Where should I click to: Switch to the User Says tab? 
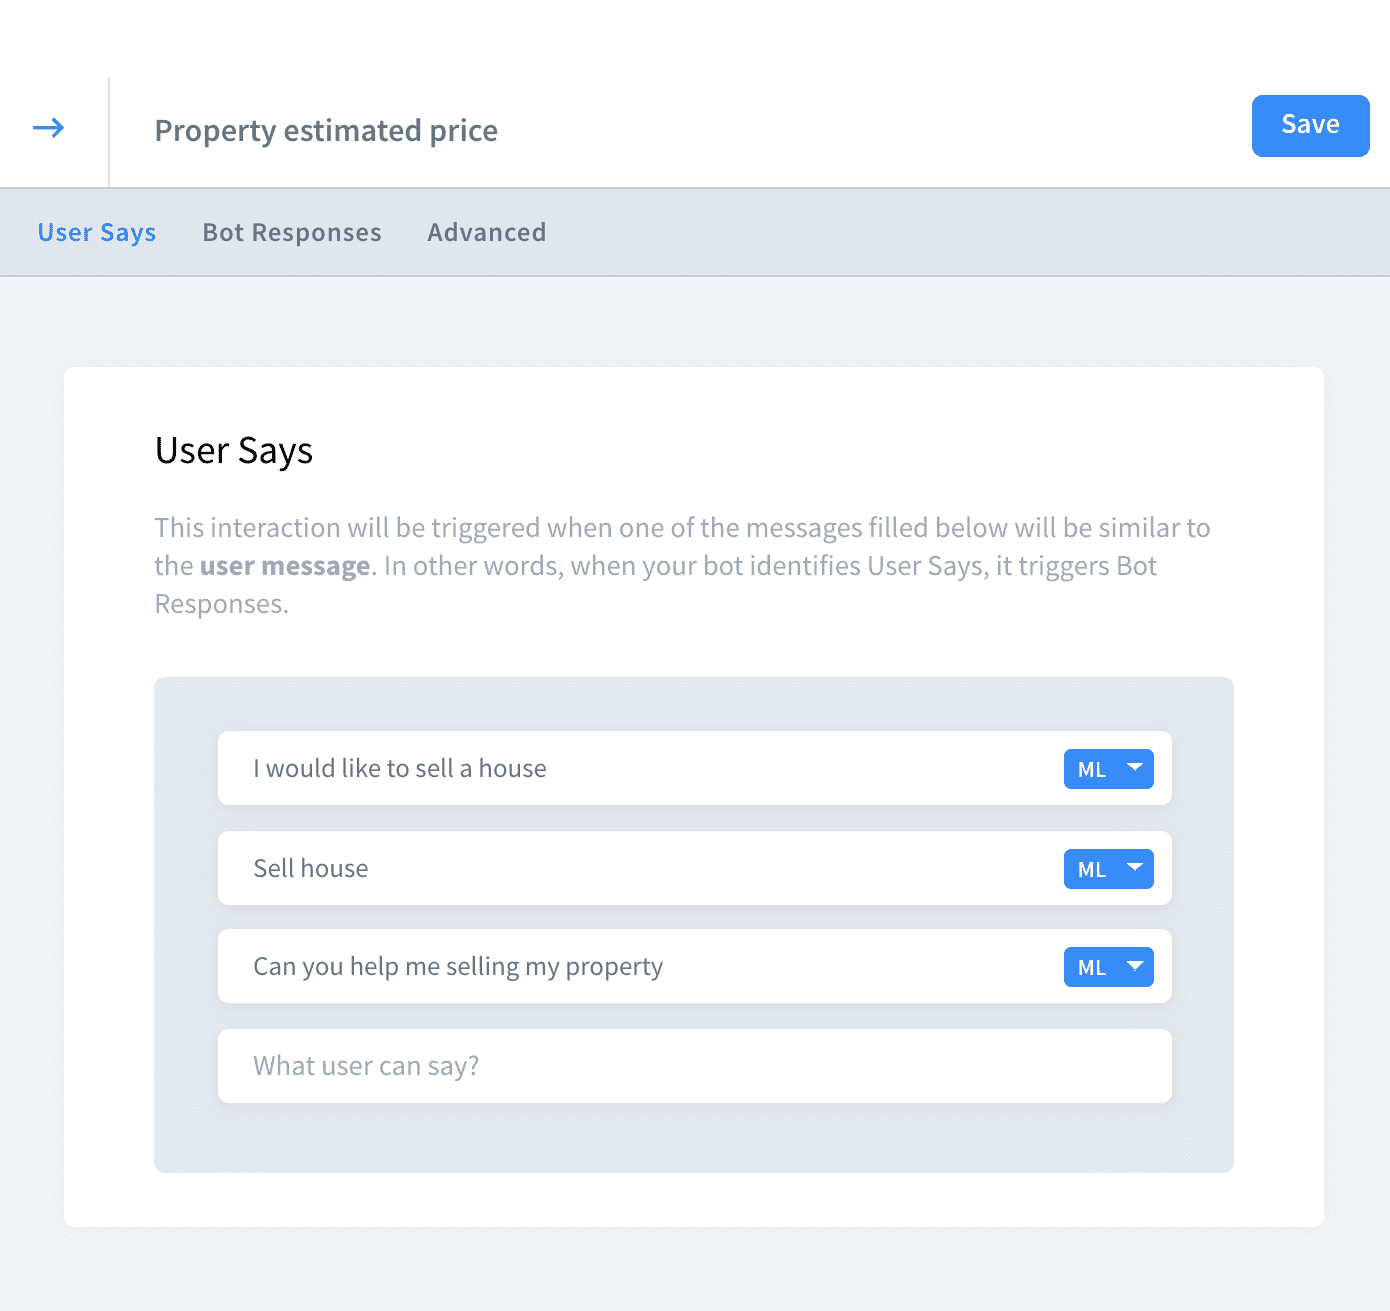click(x=97, y=232)
